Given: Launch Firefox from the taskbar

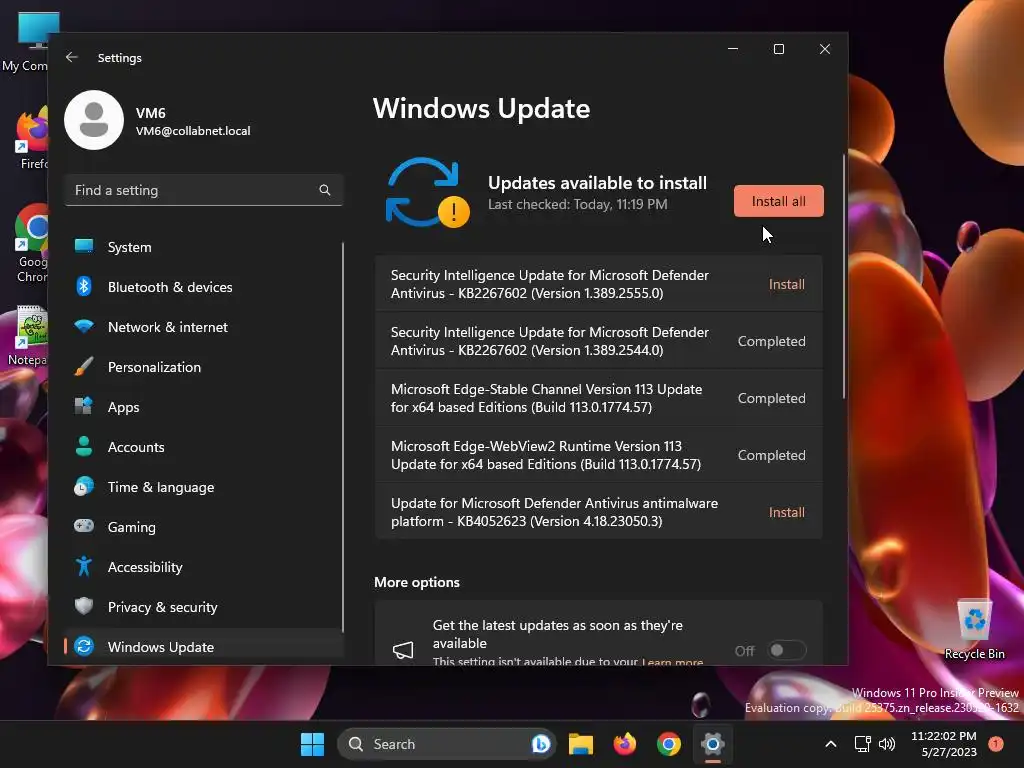Looking at the screenshot, I should [624, 744].
